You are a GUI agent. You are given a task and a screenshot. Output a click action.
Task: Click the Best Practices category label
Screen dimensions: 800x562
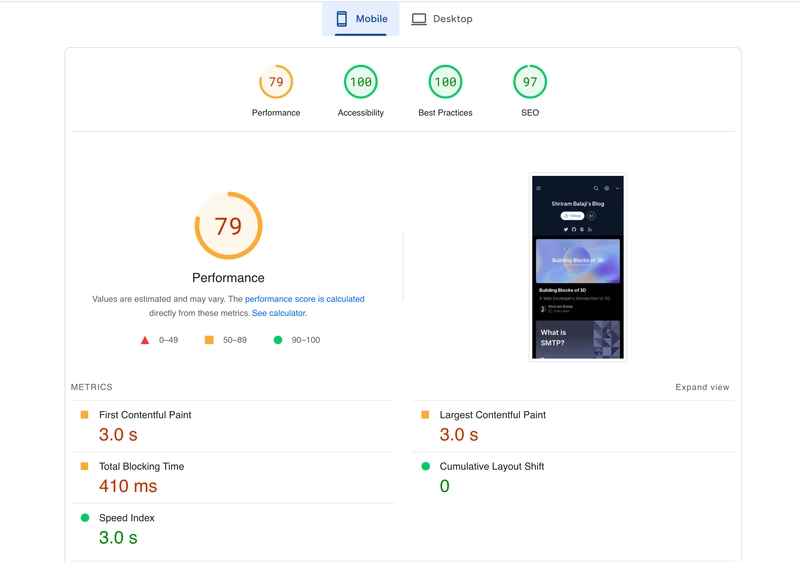tap(445, 113)
